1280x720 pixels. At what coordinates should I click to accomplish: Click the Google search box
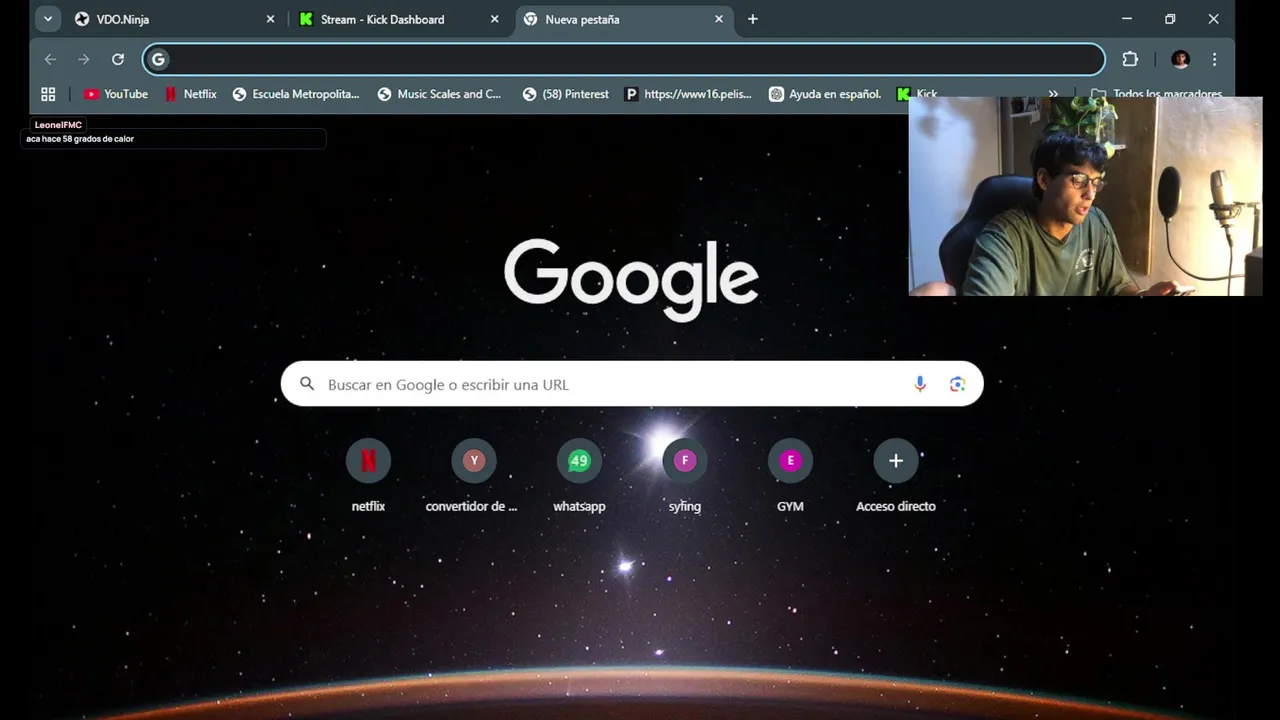pyautogui.click(x=632, y=384)
